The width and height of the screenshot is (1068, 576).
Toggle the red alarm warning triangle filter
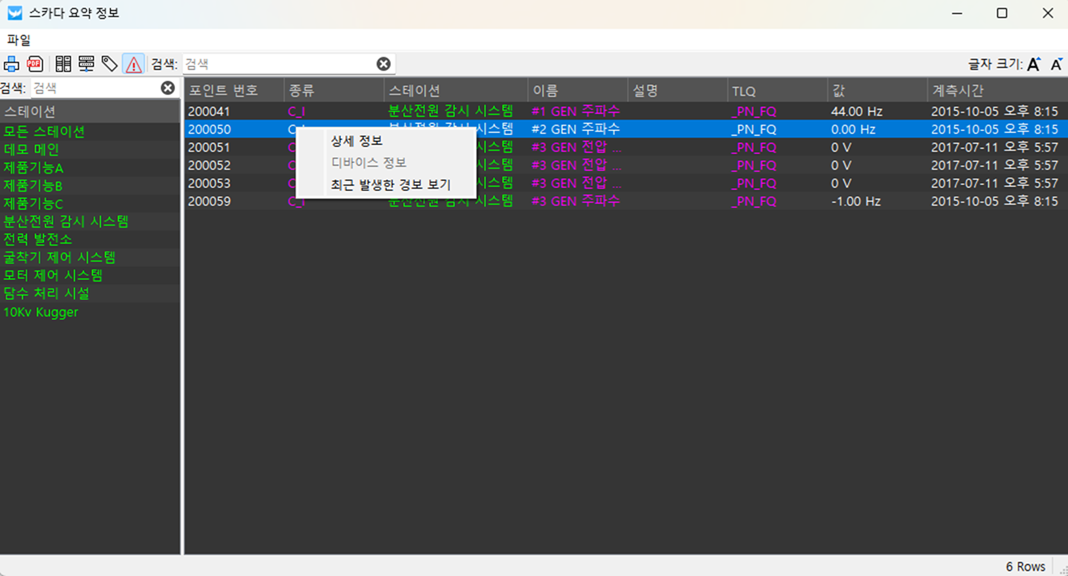(133, 64)
